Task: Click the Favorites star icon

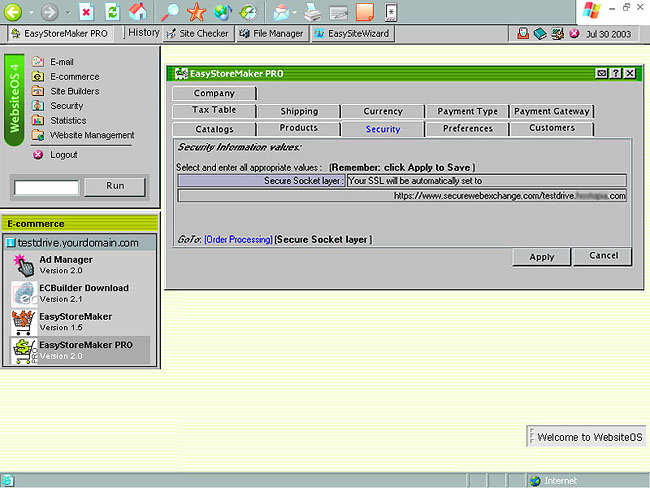Action: coord(196,12)
